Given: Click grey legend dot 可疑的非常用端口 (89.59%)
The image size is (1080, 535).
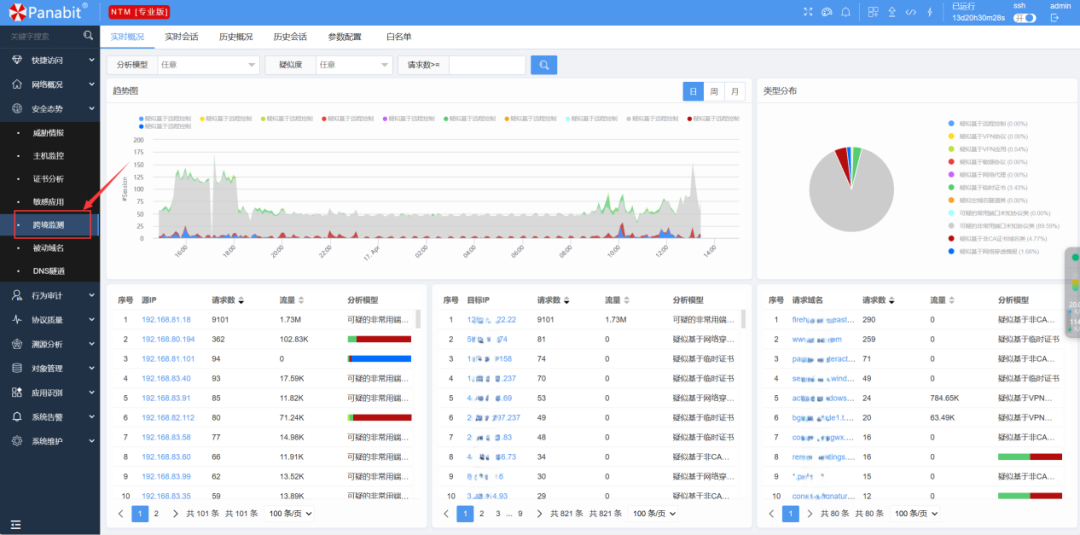Looking at the screenshot, I should [952, 226].
